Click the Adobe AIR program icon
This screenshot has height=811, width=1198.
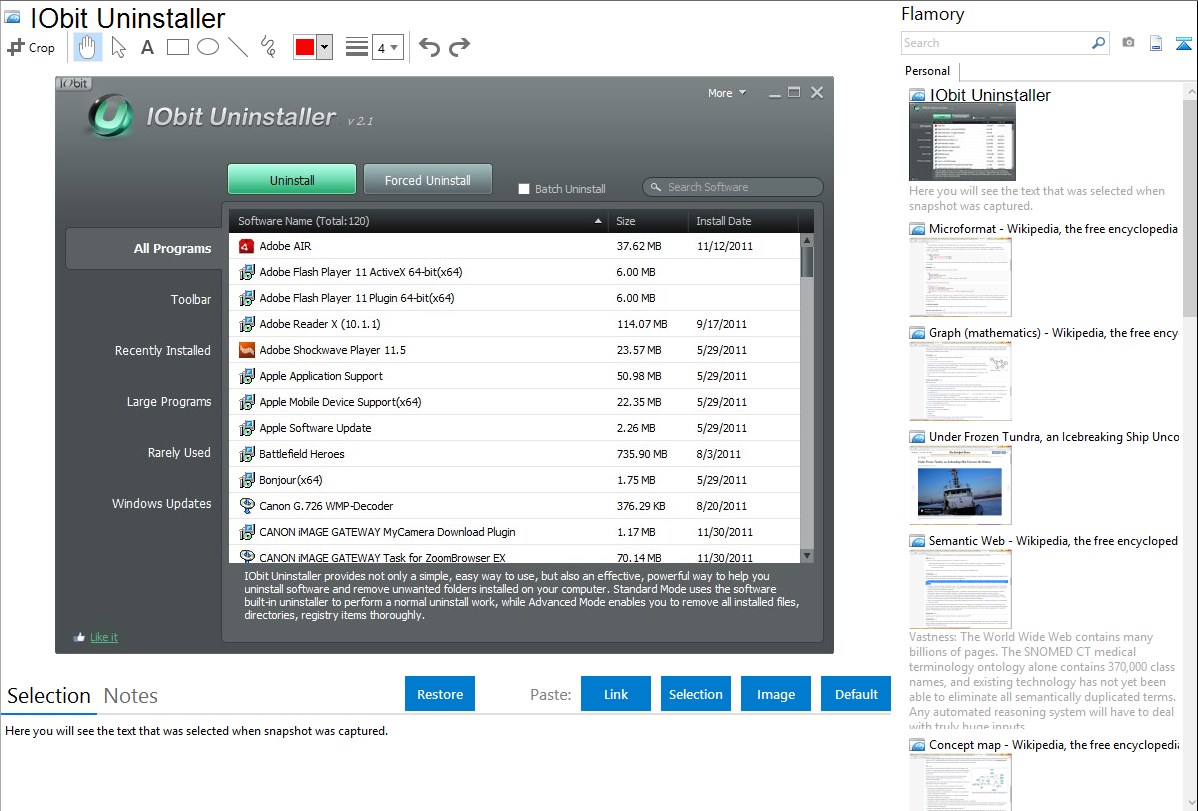pos(246,246)
